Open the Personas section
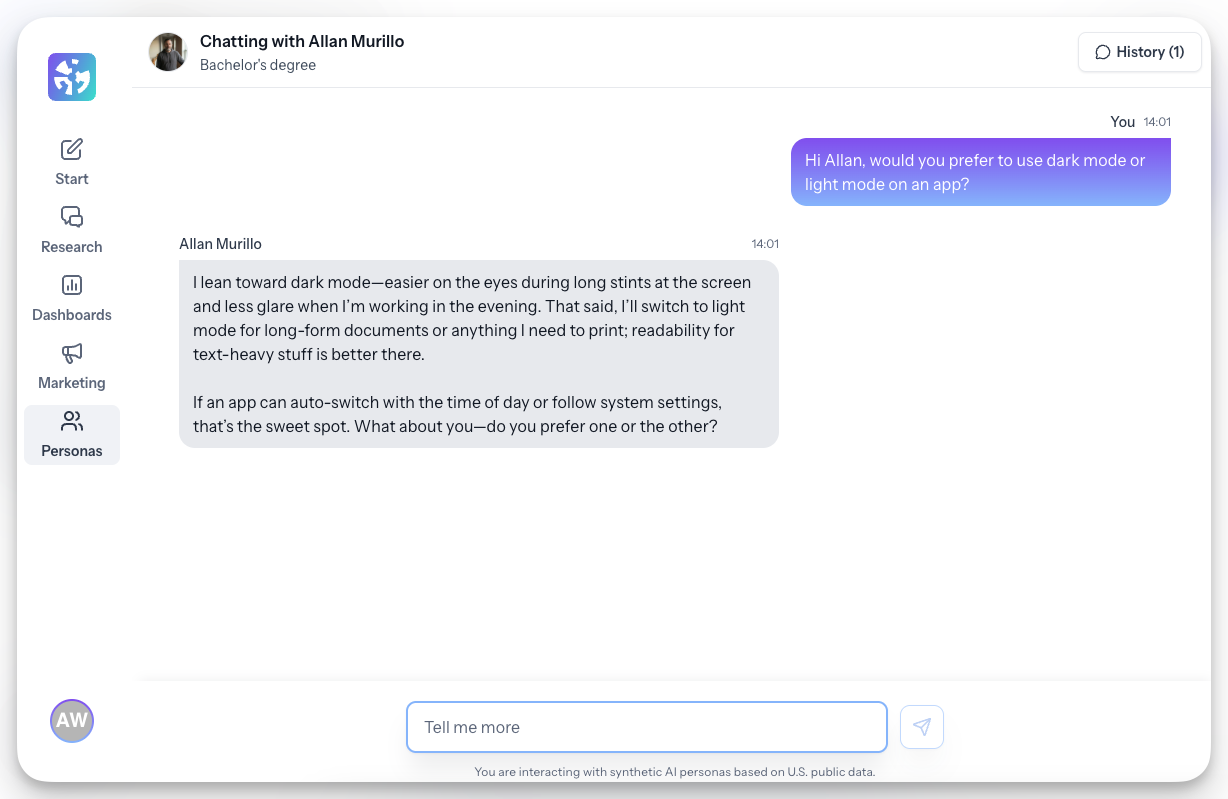Image resolution: width=1228 pixels, height=799 pixels. click(x=71, y=434)
